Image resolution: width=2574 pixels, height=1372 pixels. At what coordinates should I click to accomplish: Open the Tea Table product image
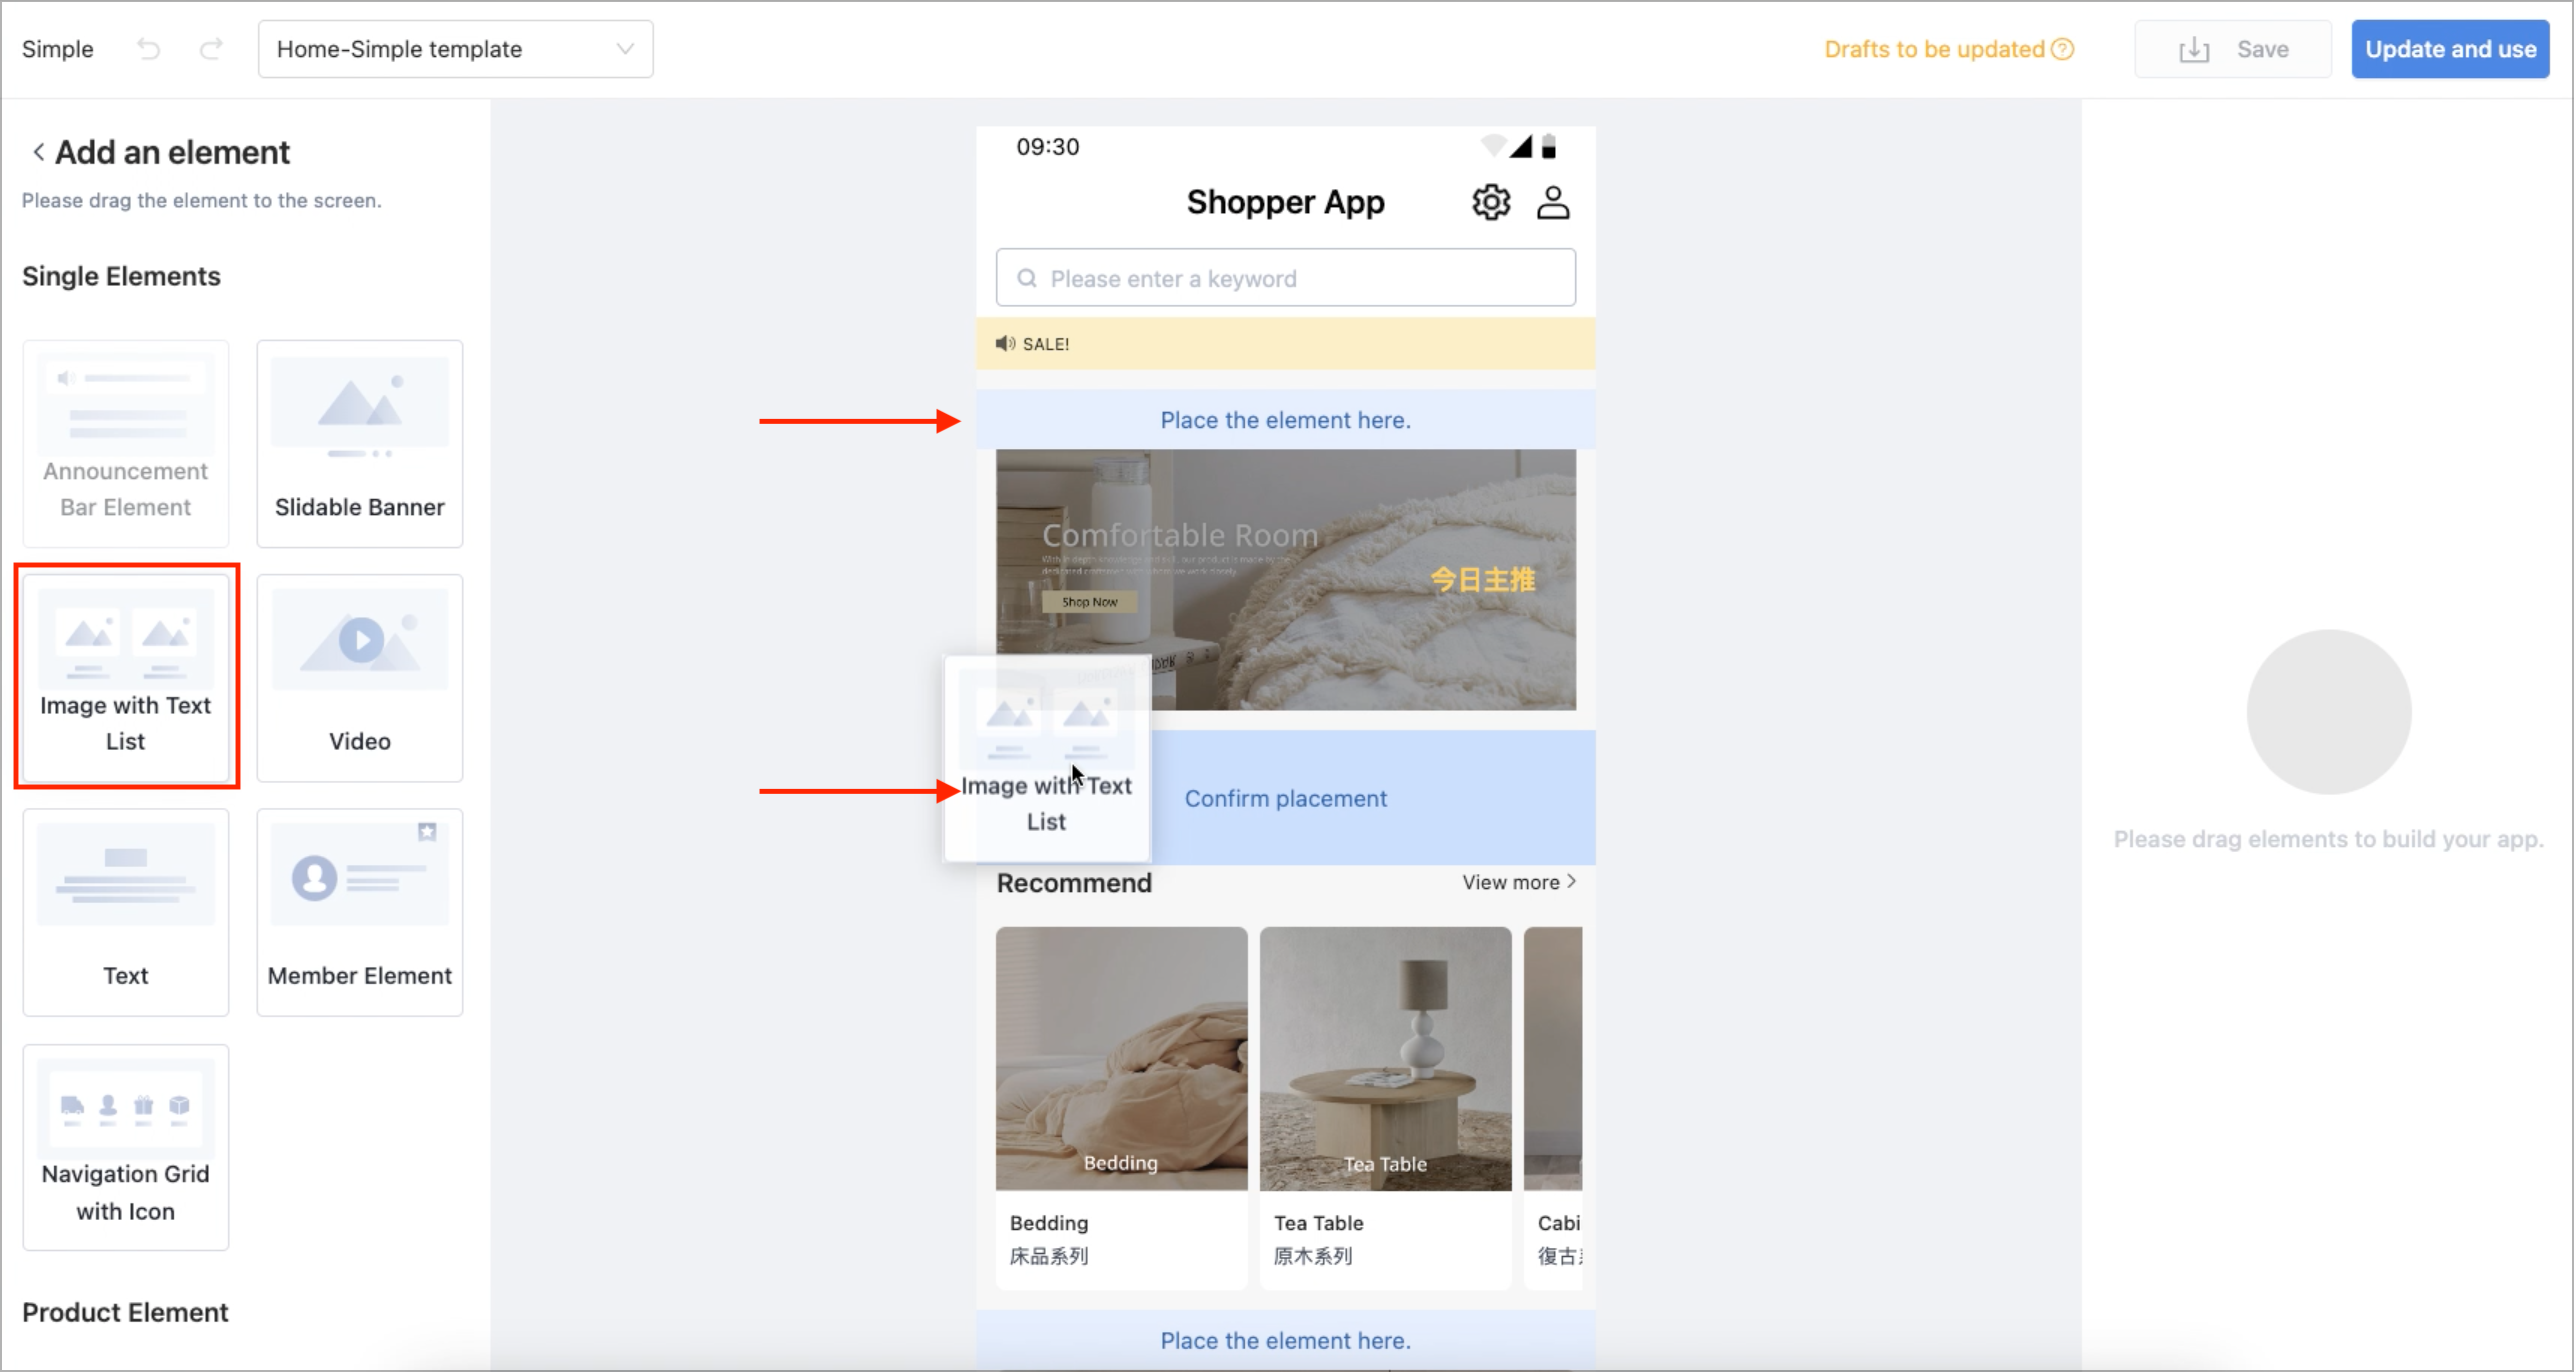[1386, 1059]
